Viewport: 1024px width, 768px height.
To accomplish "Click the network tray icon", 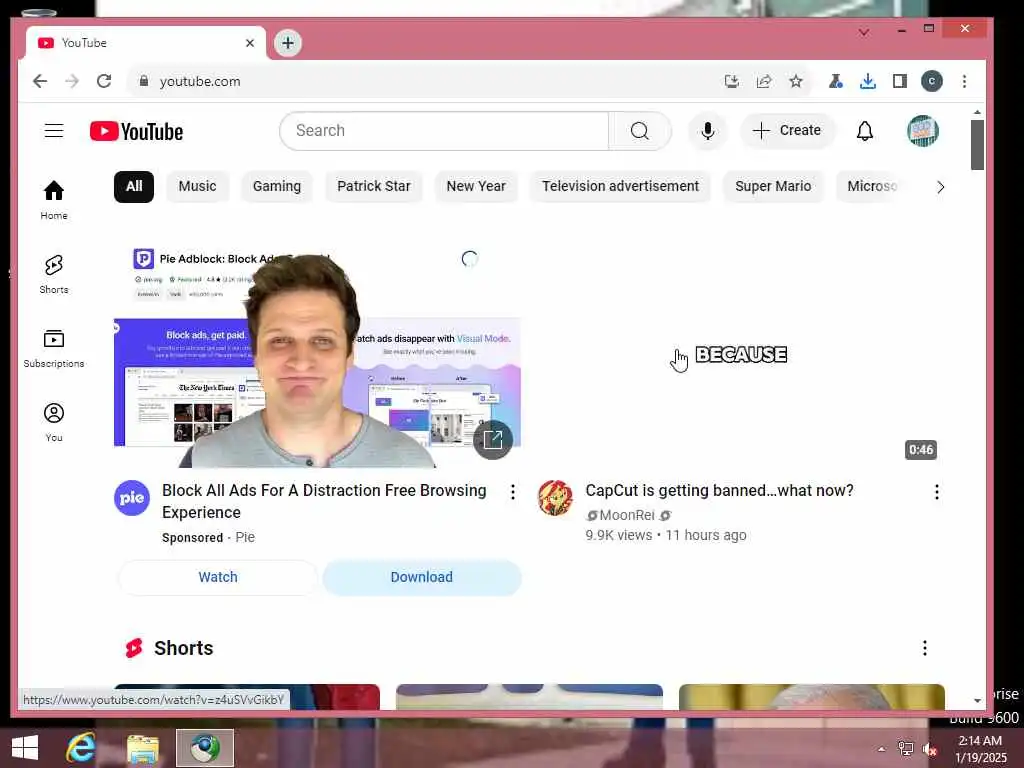I will tap(906, 749).
